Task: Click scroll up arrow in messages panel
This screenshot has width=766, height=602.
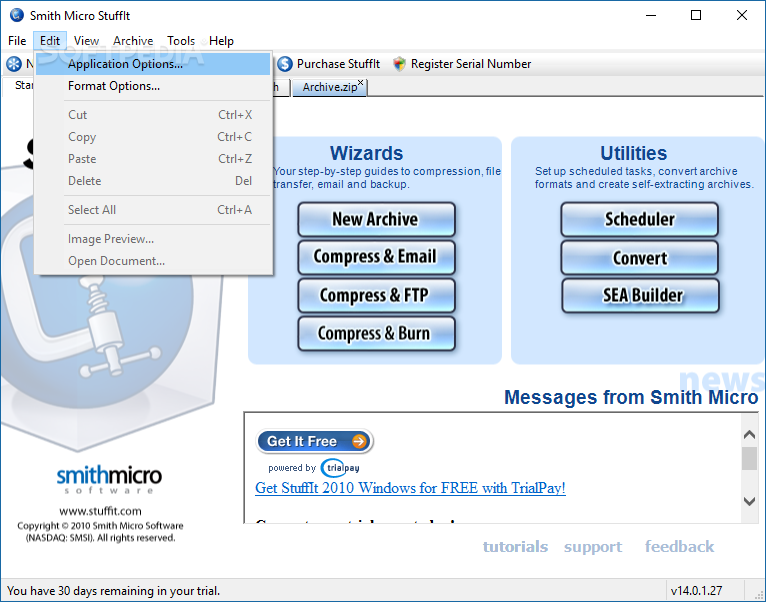Action: click(x=749, y=434)
